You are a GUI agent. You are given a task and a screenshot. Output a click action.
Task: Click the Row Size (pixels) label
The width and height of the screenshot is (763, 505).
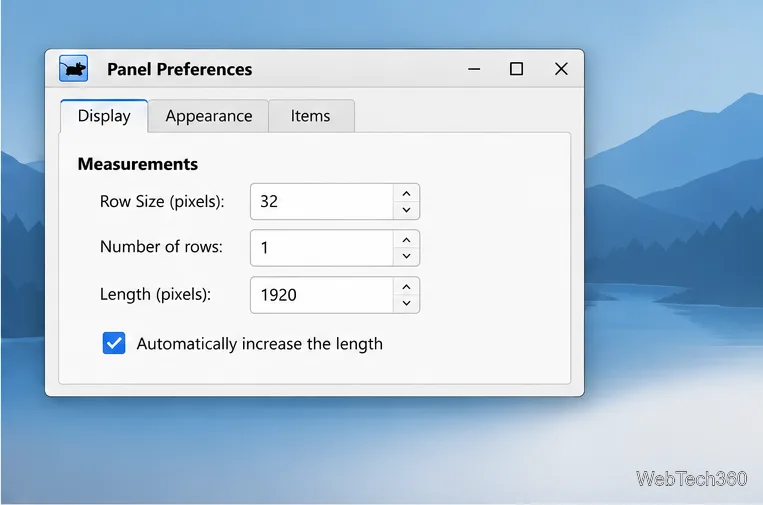click(162, 201)
